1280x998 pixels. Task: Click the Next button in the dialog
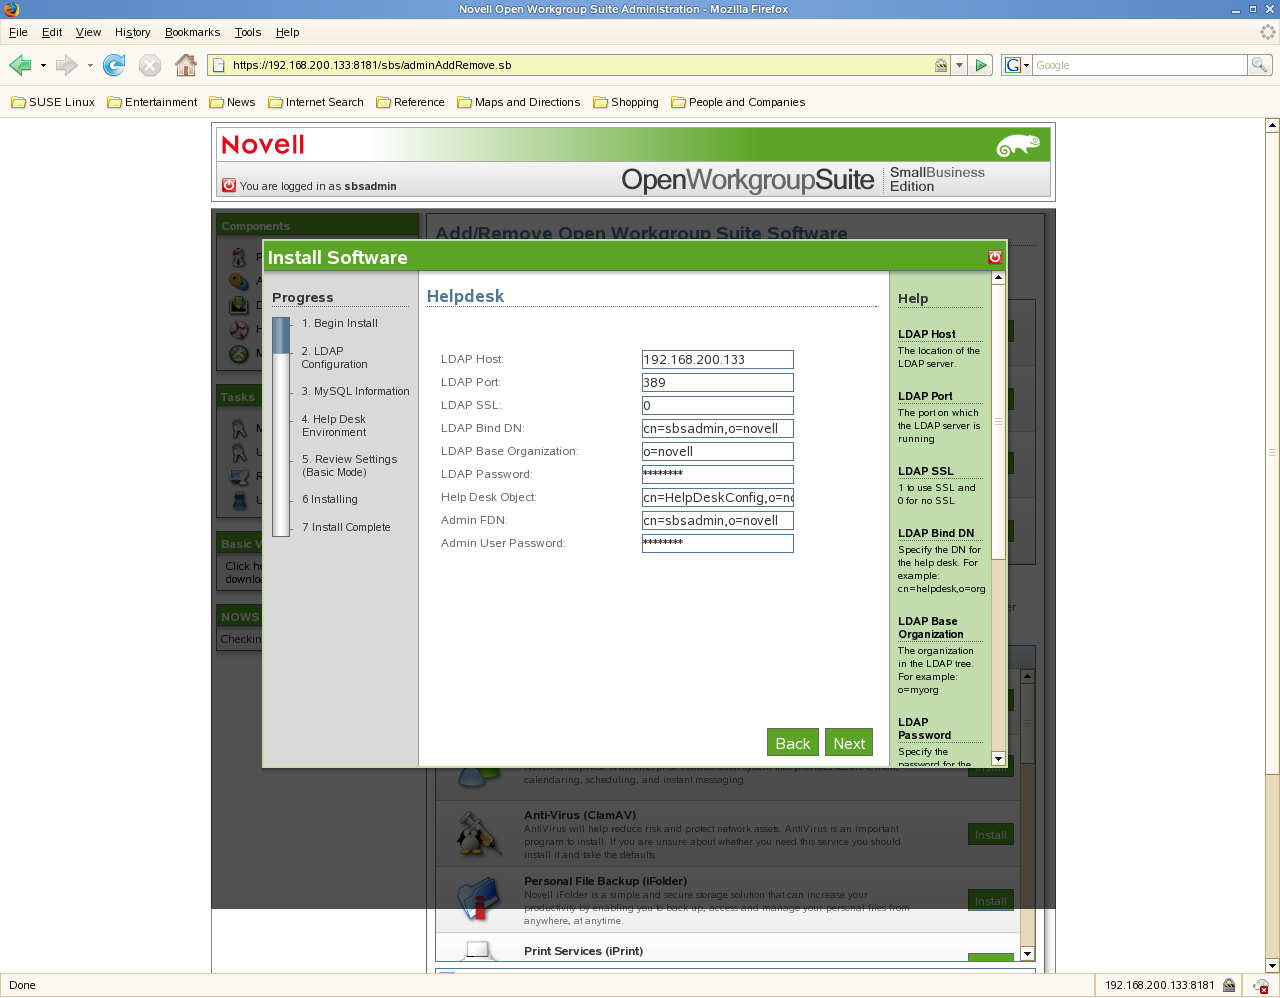848,743
